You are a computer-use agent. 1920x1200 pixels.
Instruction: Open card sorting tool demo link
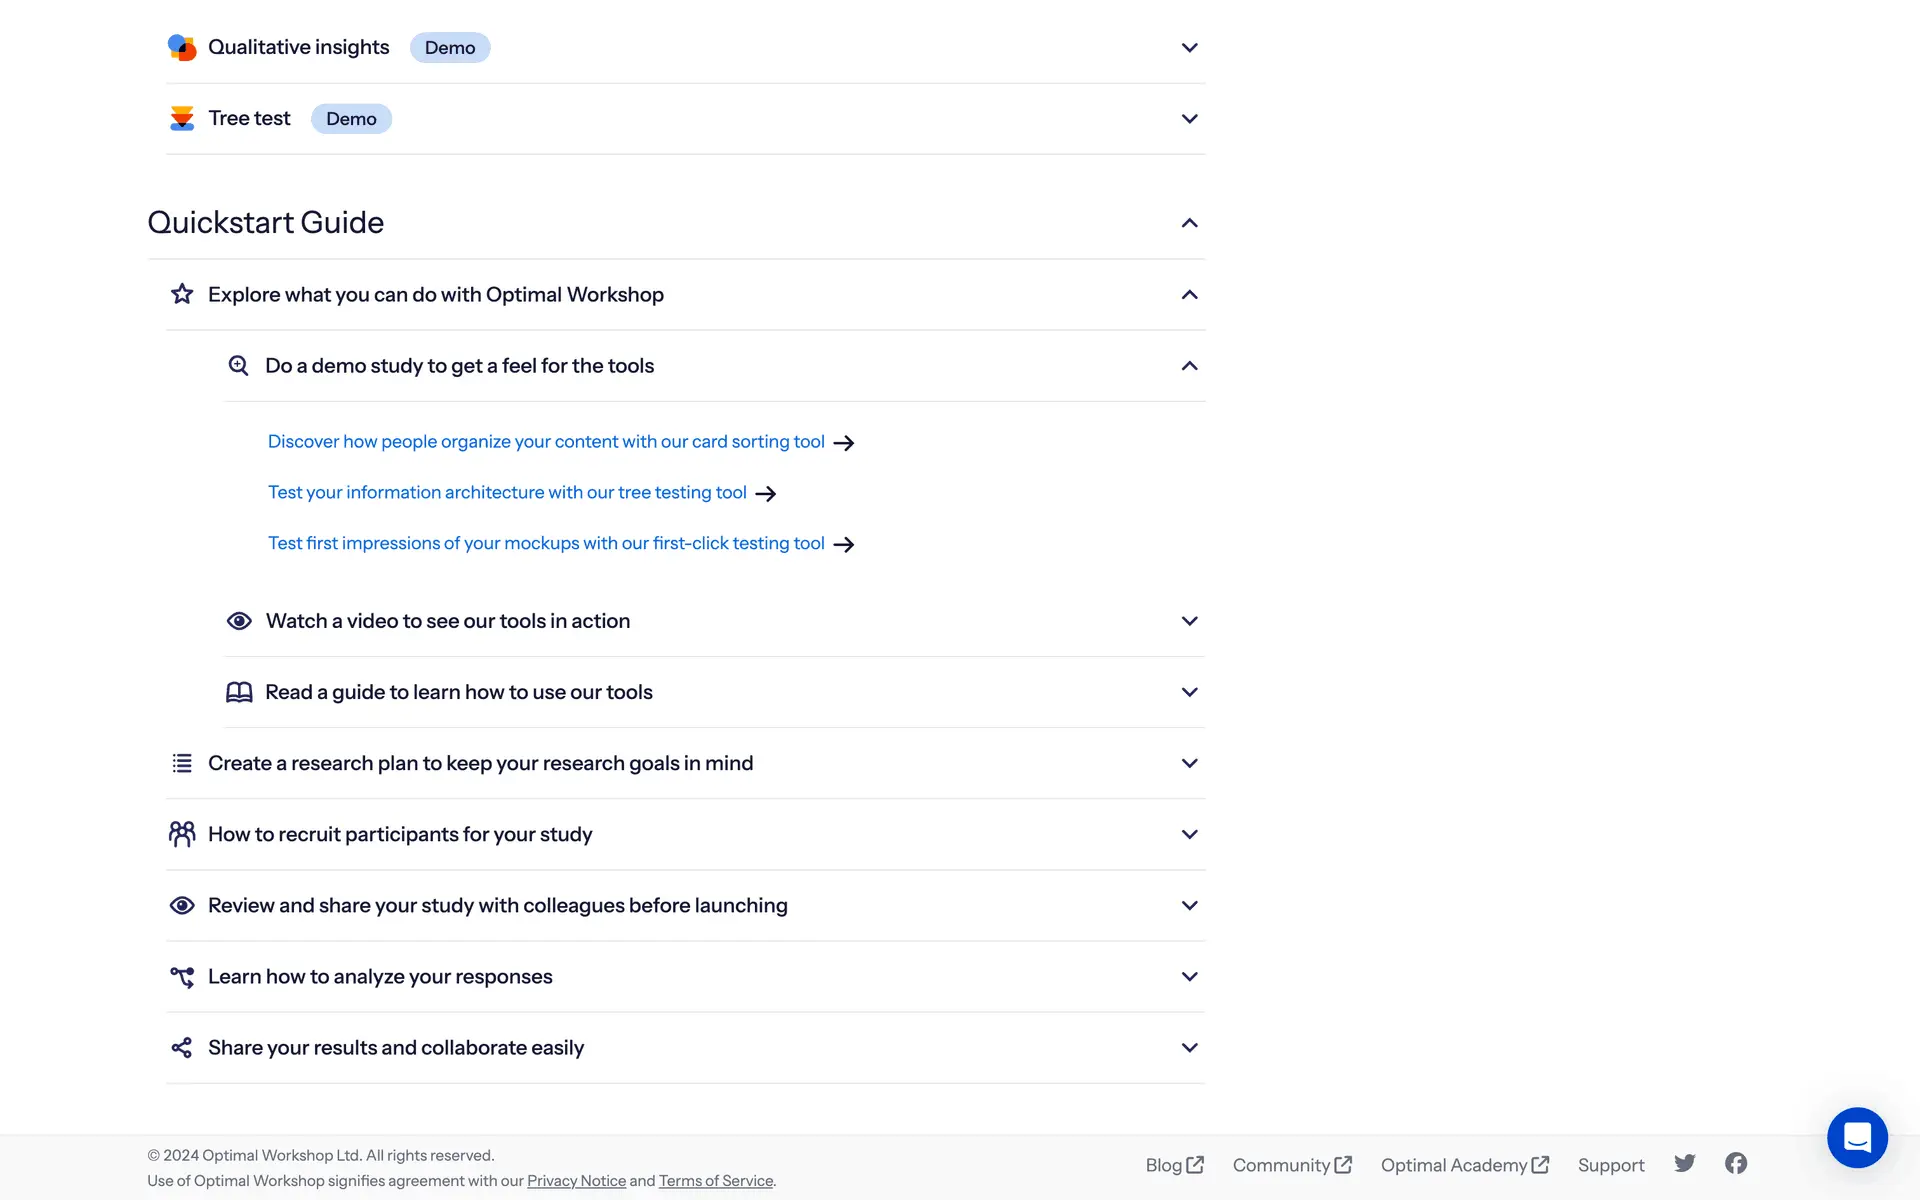coord(546,442)
